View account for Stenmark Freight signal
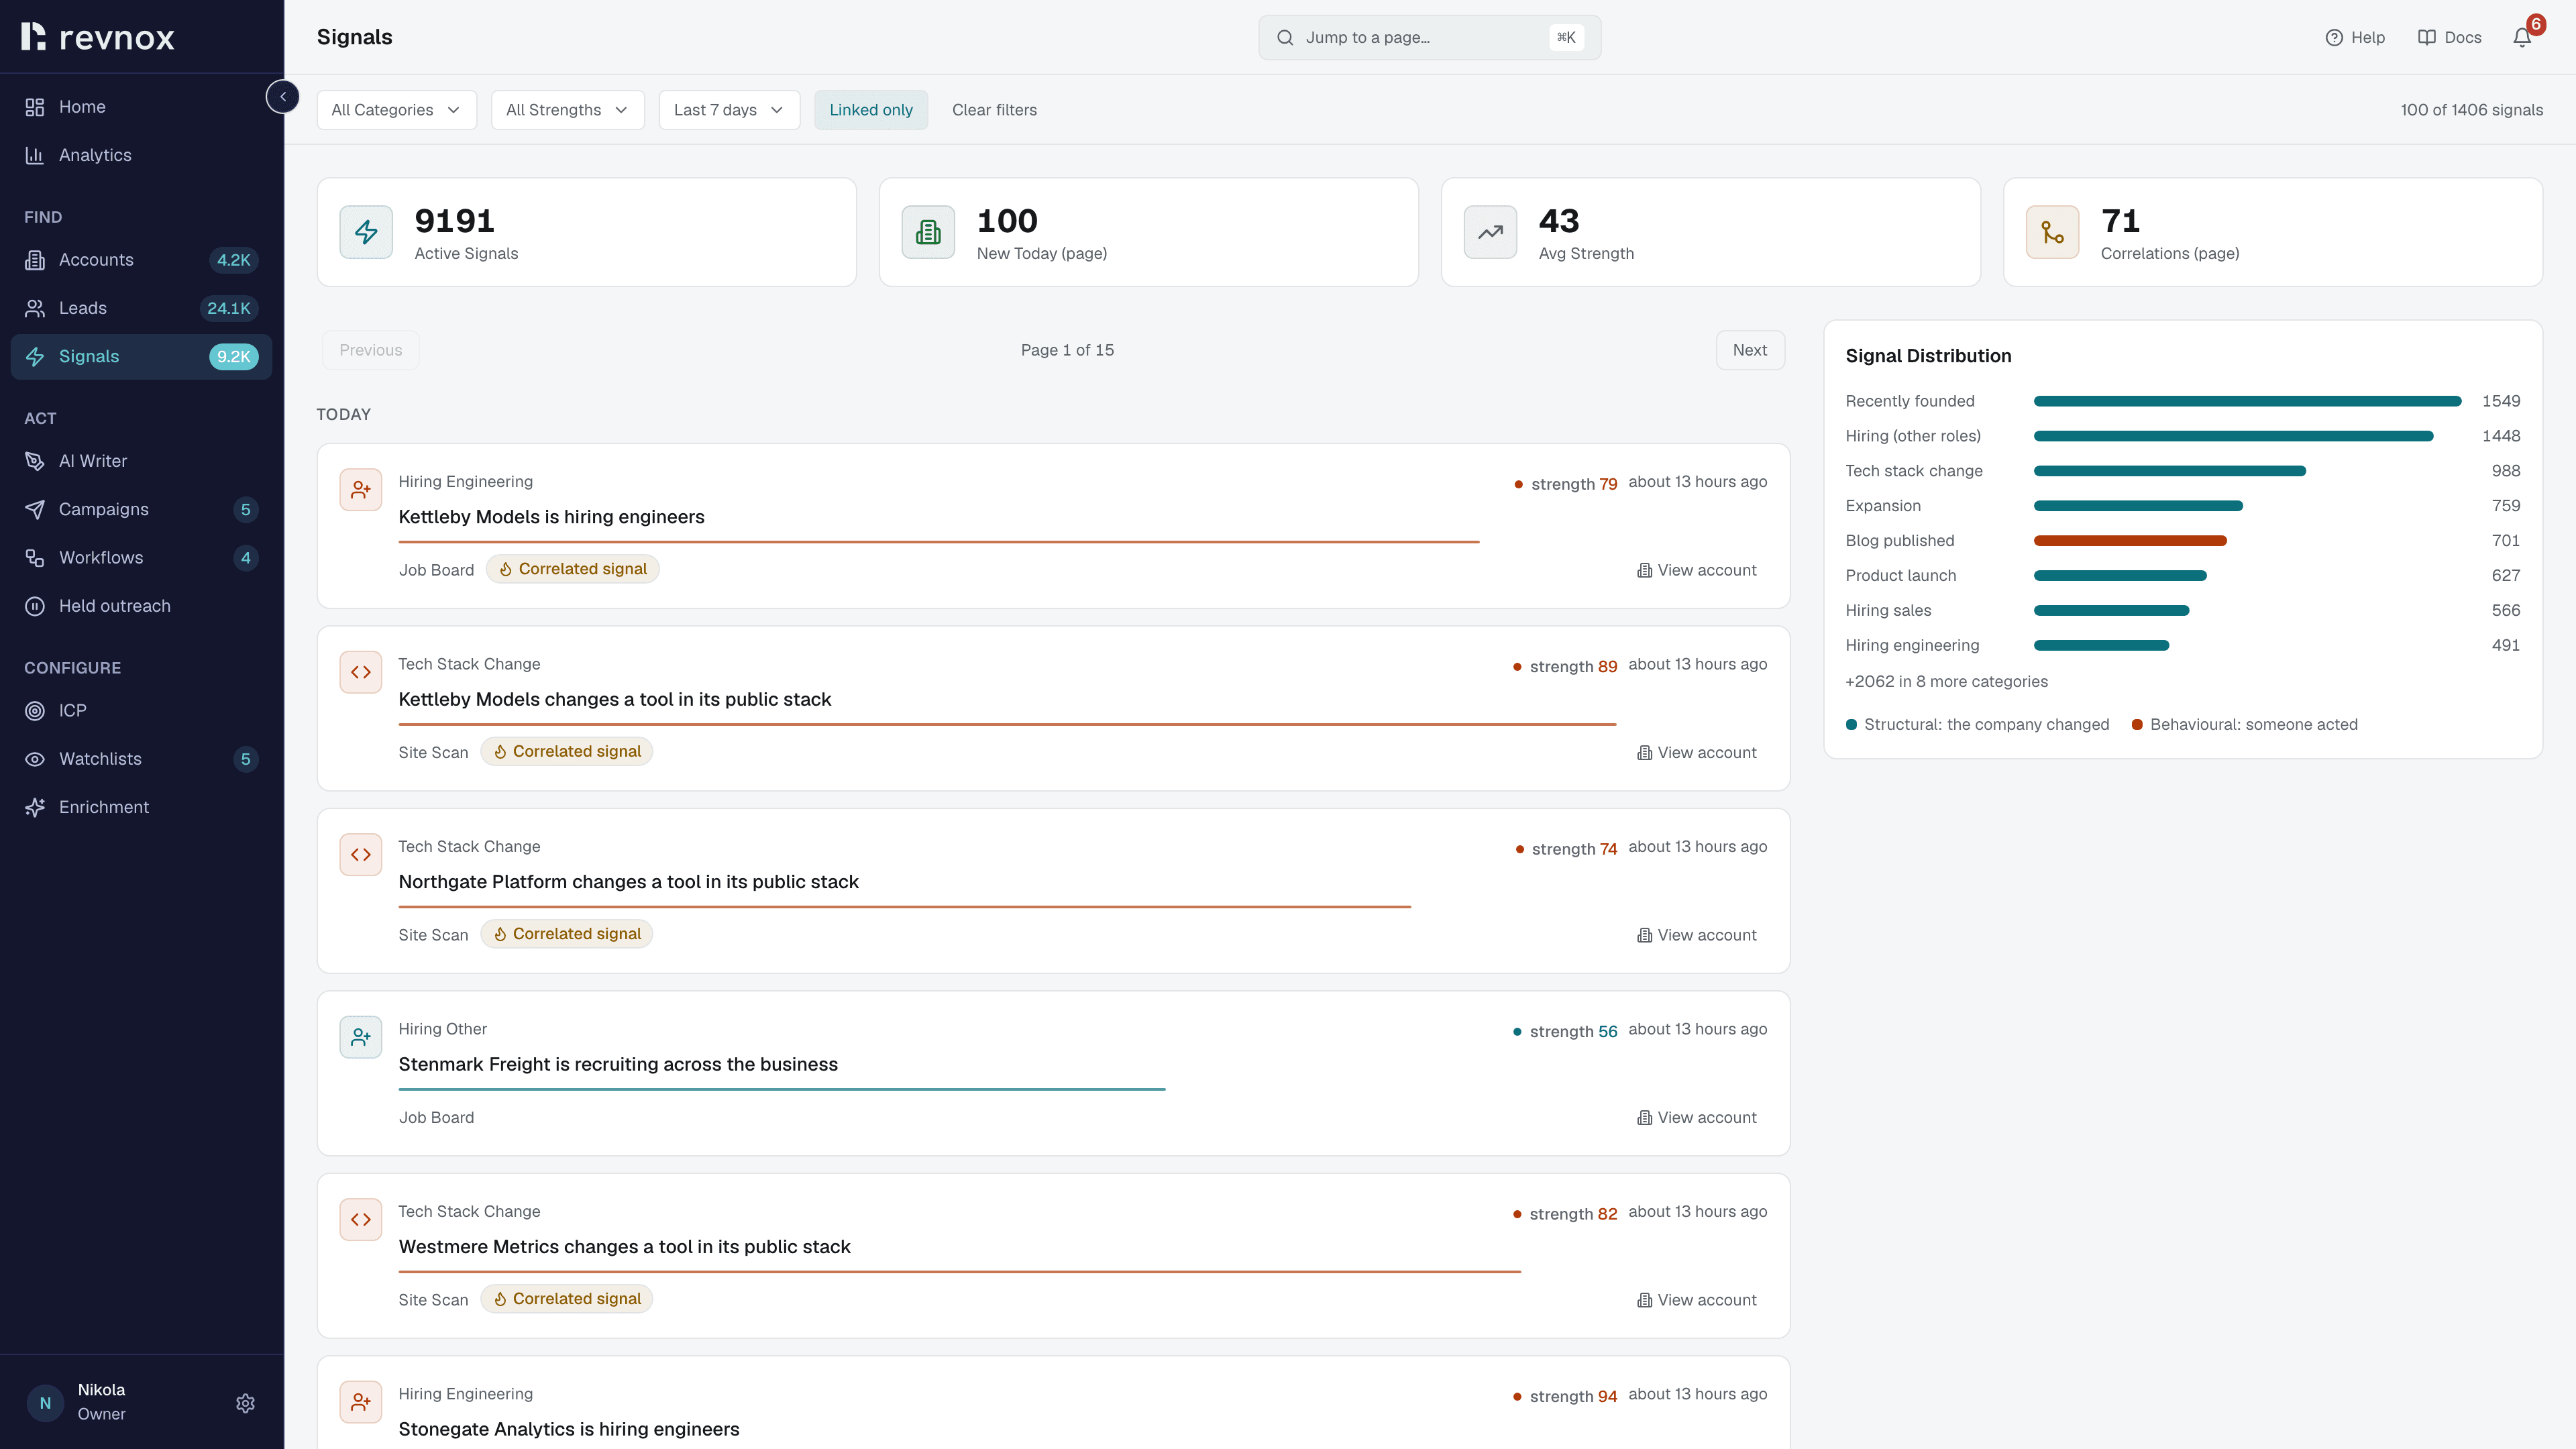This screenshot has height=1449, width=2576. 1696,1118
